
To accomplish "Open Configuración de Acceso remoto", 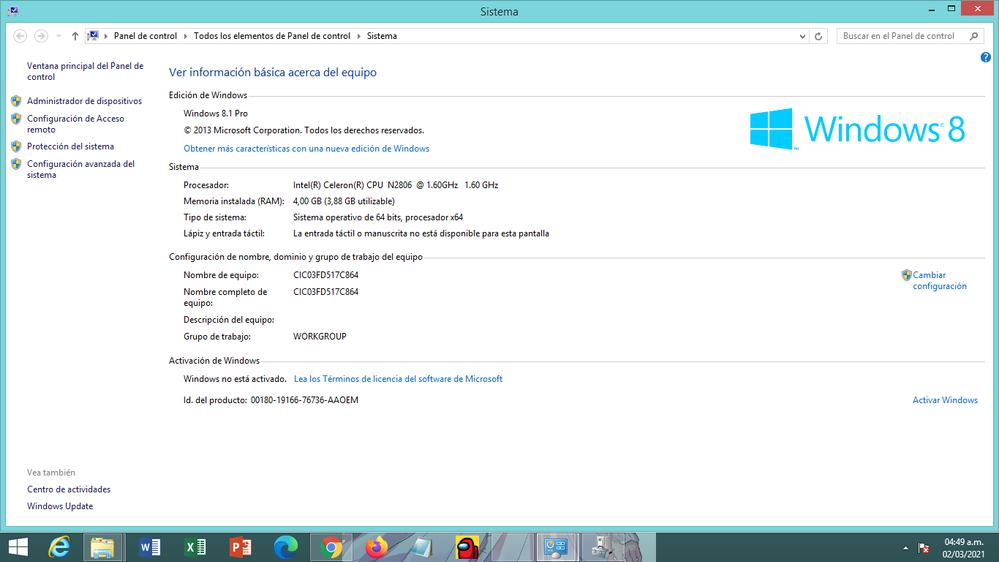I will (x=75, y=124).
